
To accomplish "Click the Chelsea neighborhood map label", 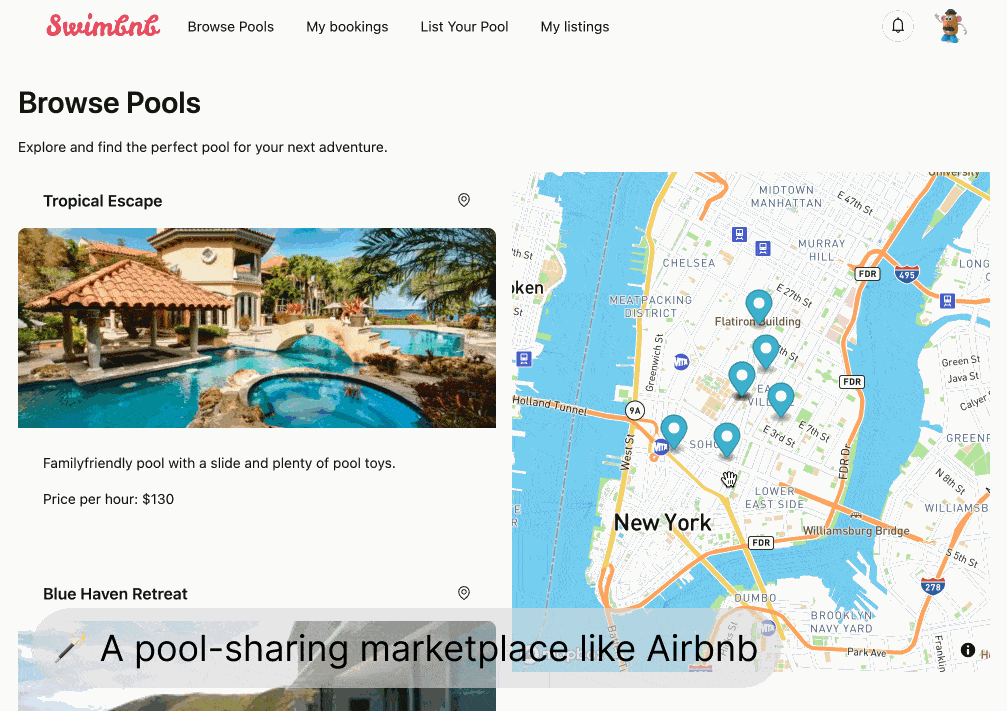I will tap(689, 263).
